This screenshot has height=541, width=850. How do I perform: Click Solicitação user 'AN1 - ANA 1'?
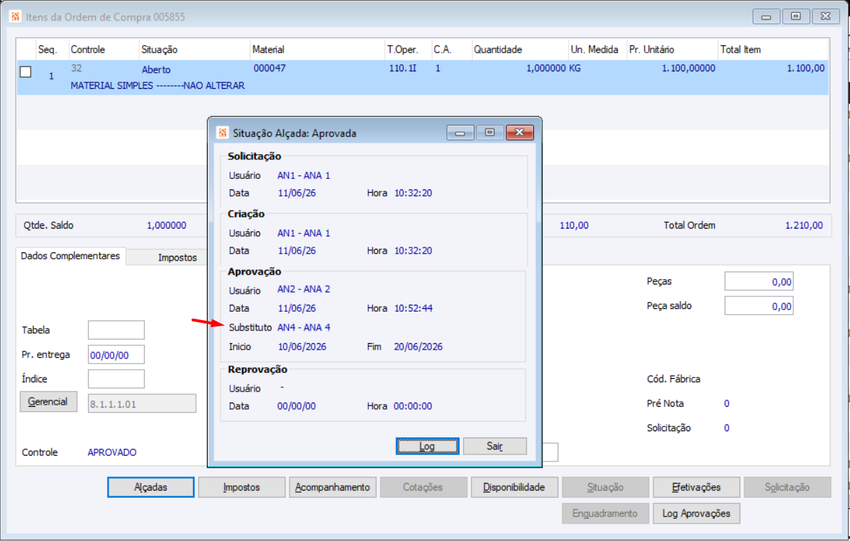tap(304, 175)
